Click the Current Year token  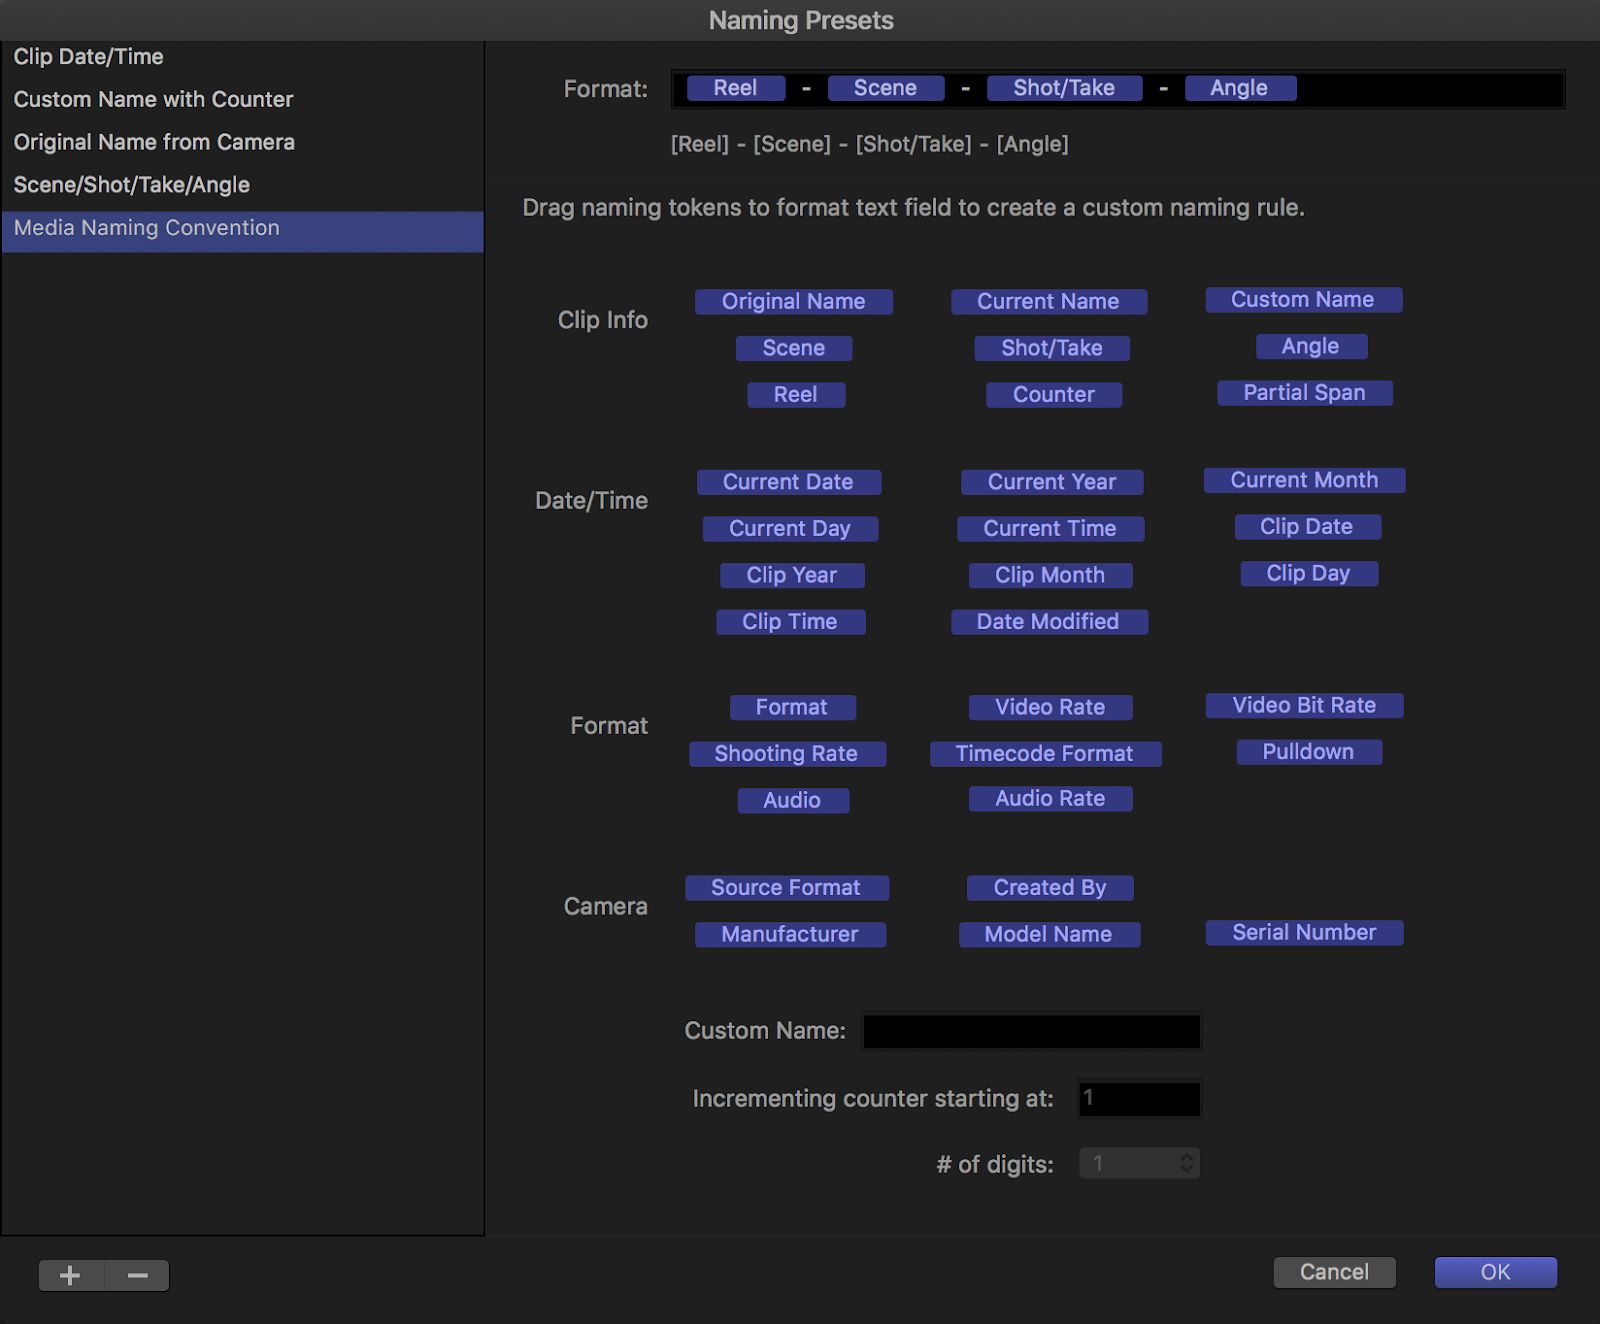pos(1052,482)
